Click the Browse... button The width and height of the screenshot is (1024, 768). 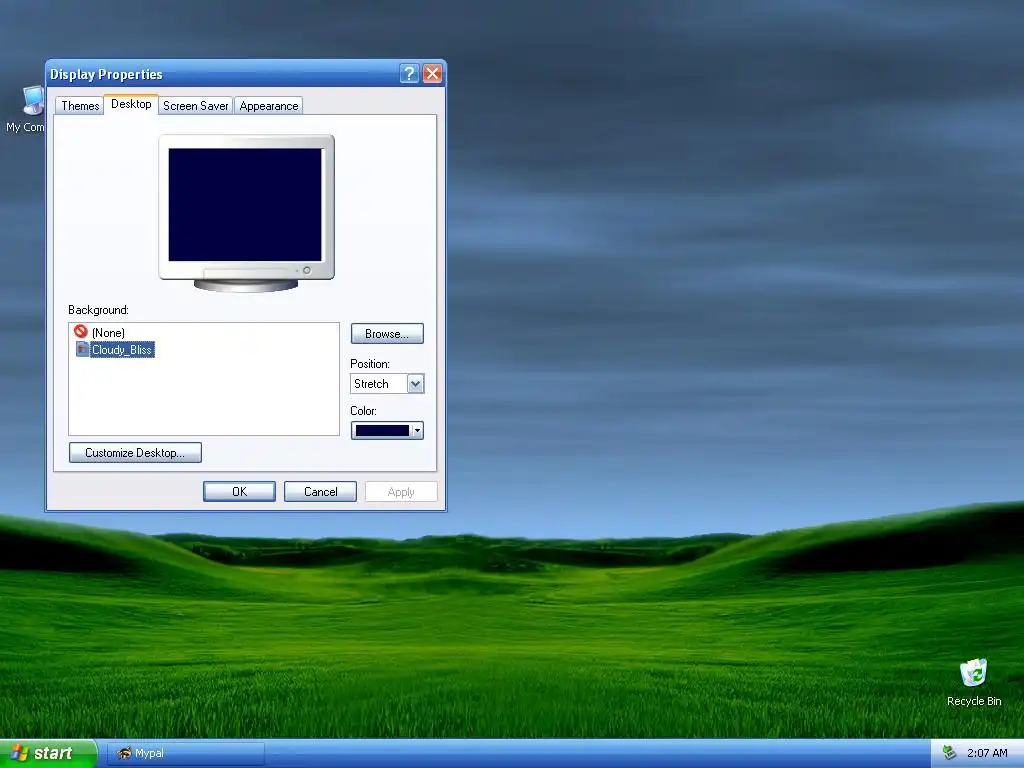tap(387, 334)
